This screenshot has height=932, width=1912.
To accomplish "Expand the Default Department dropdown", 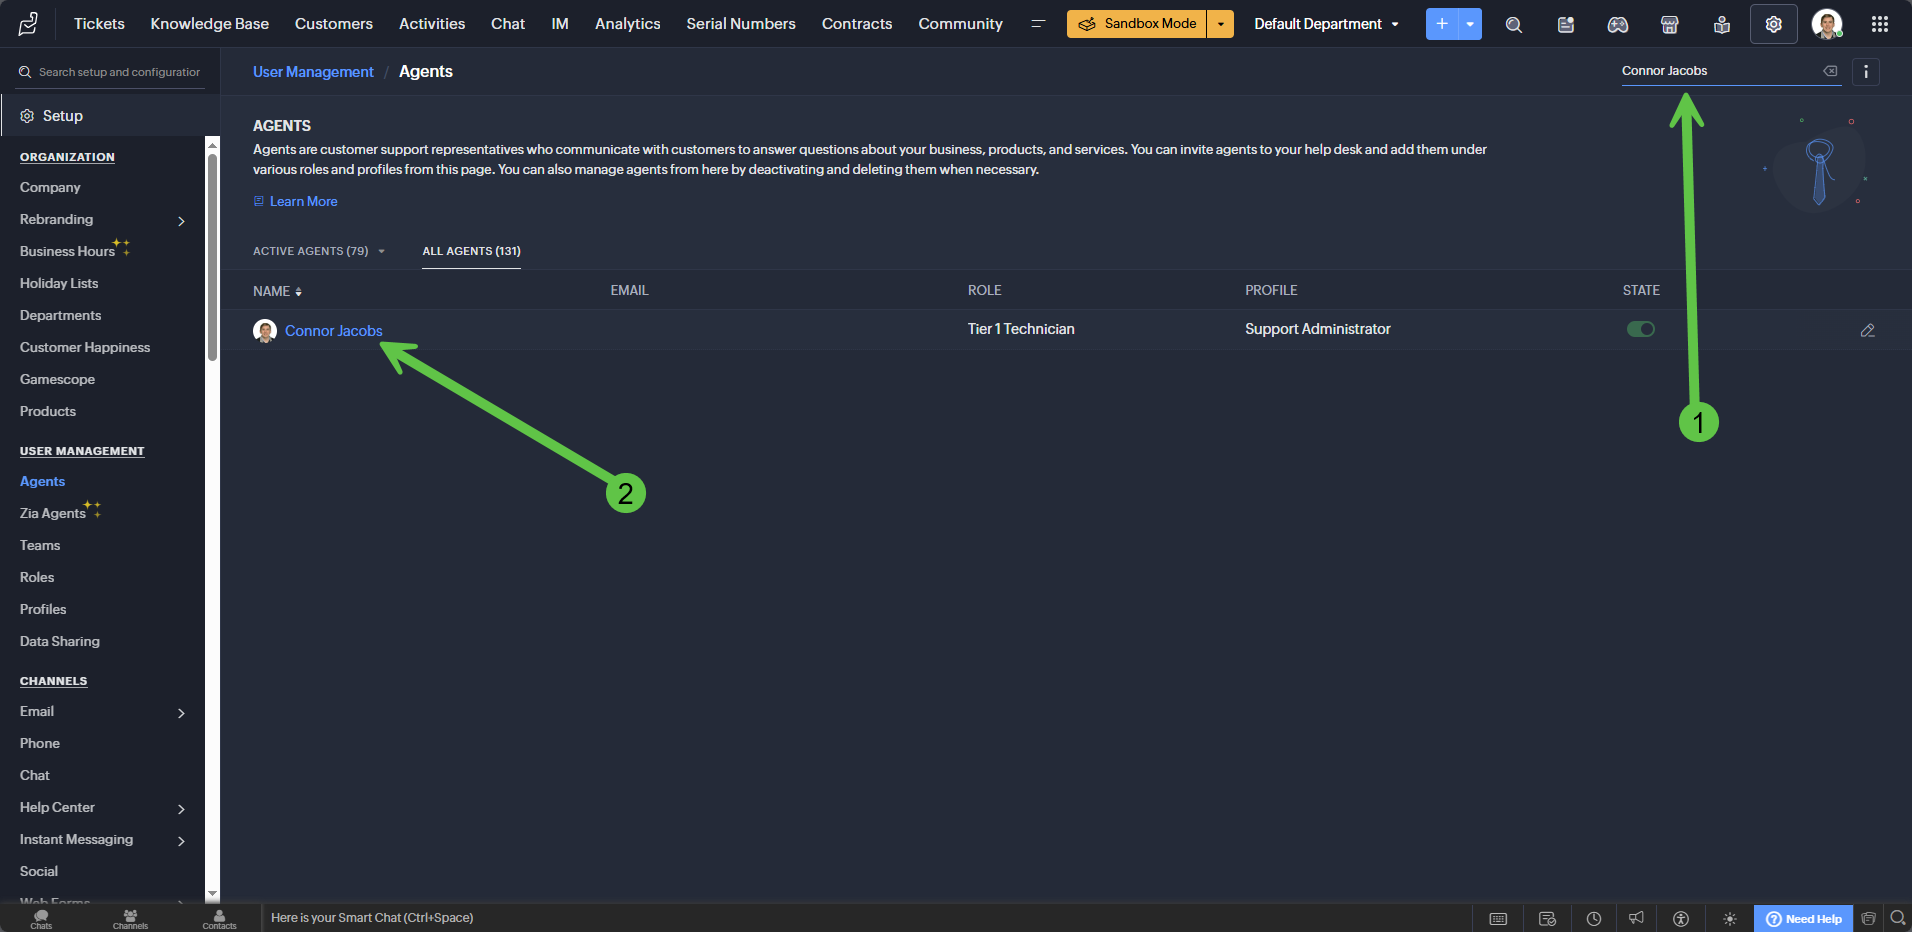I will click(x=1326, y=24).
